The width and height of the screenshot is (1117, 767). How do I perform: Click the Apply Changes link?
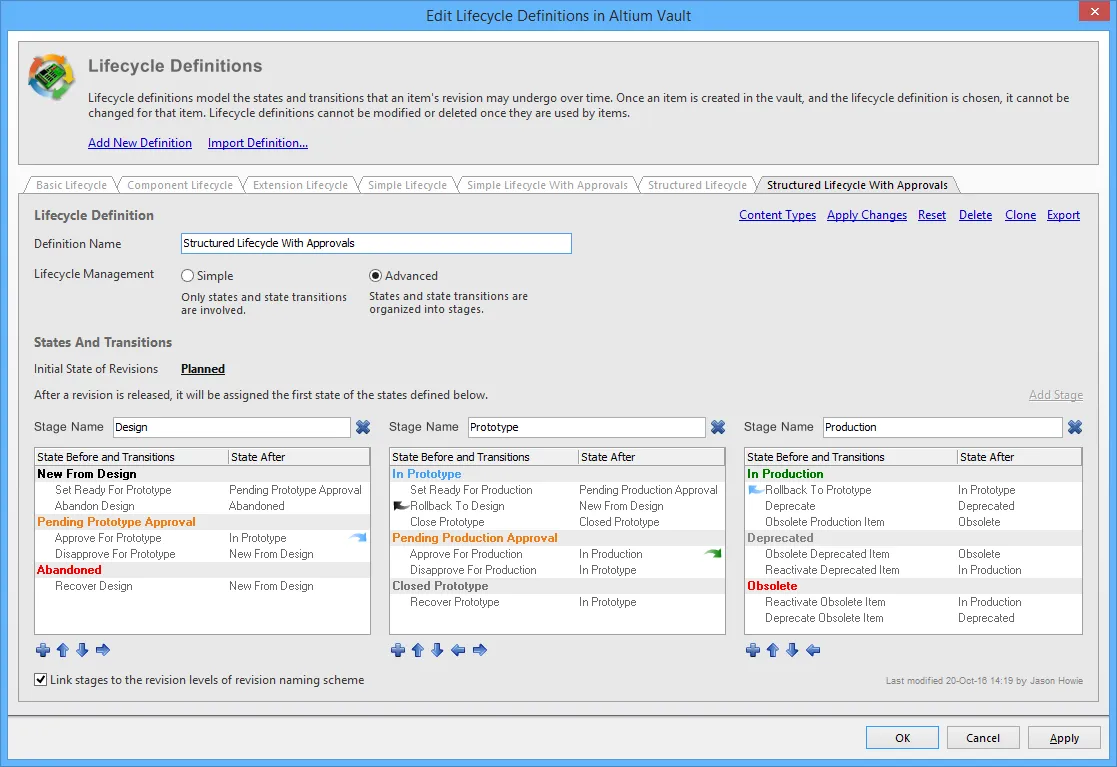point(867,215)
